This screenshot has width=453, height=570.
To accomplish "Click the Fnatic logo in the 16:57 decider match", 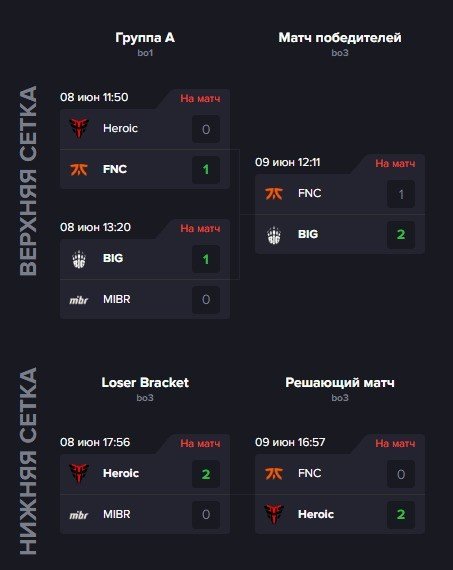I will (x=274, y=473).
